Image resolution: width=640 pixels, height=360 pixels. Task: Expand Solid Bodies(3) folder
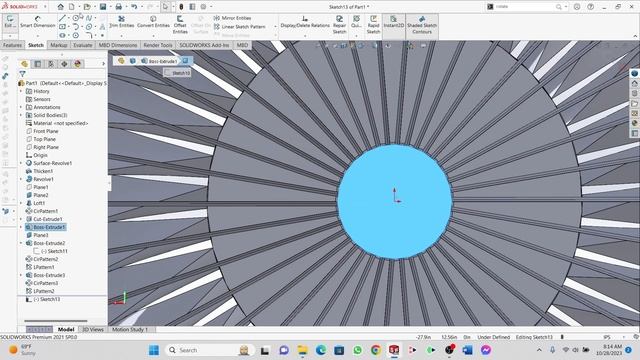[21, 115]
